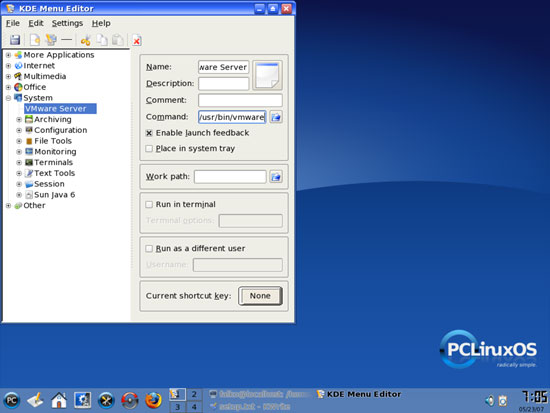This screenshot has height=413, width=550.
Task: Click the alarm clock tray icon
Action: [x=503, y=400]
